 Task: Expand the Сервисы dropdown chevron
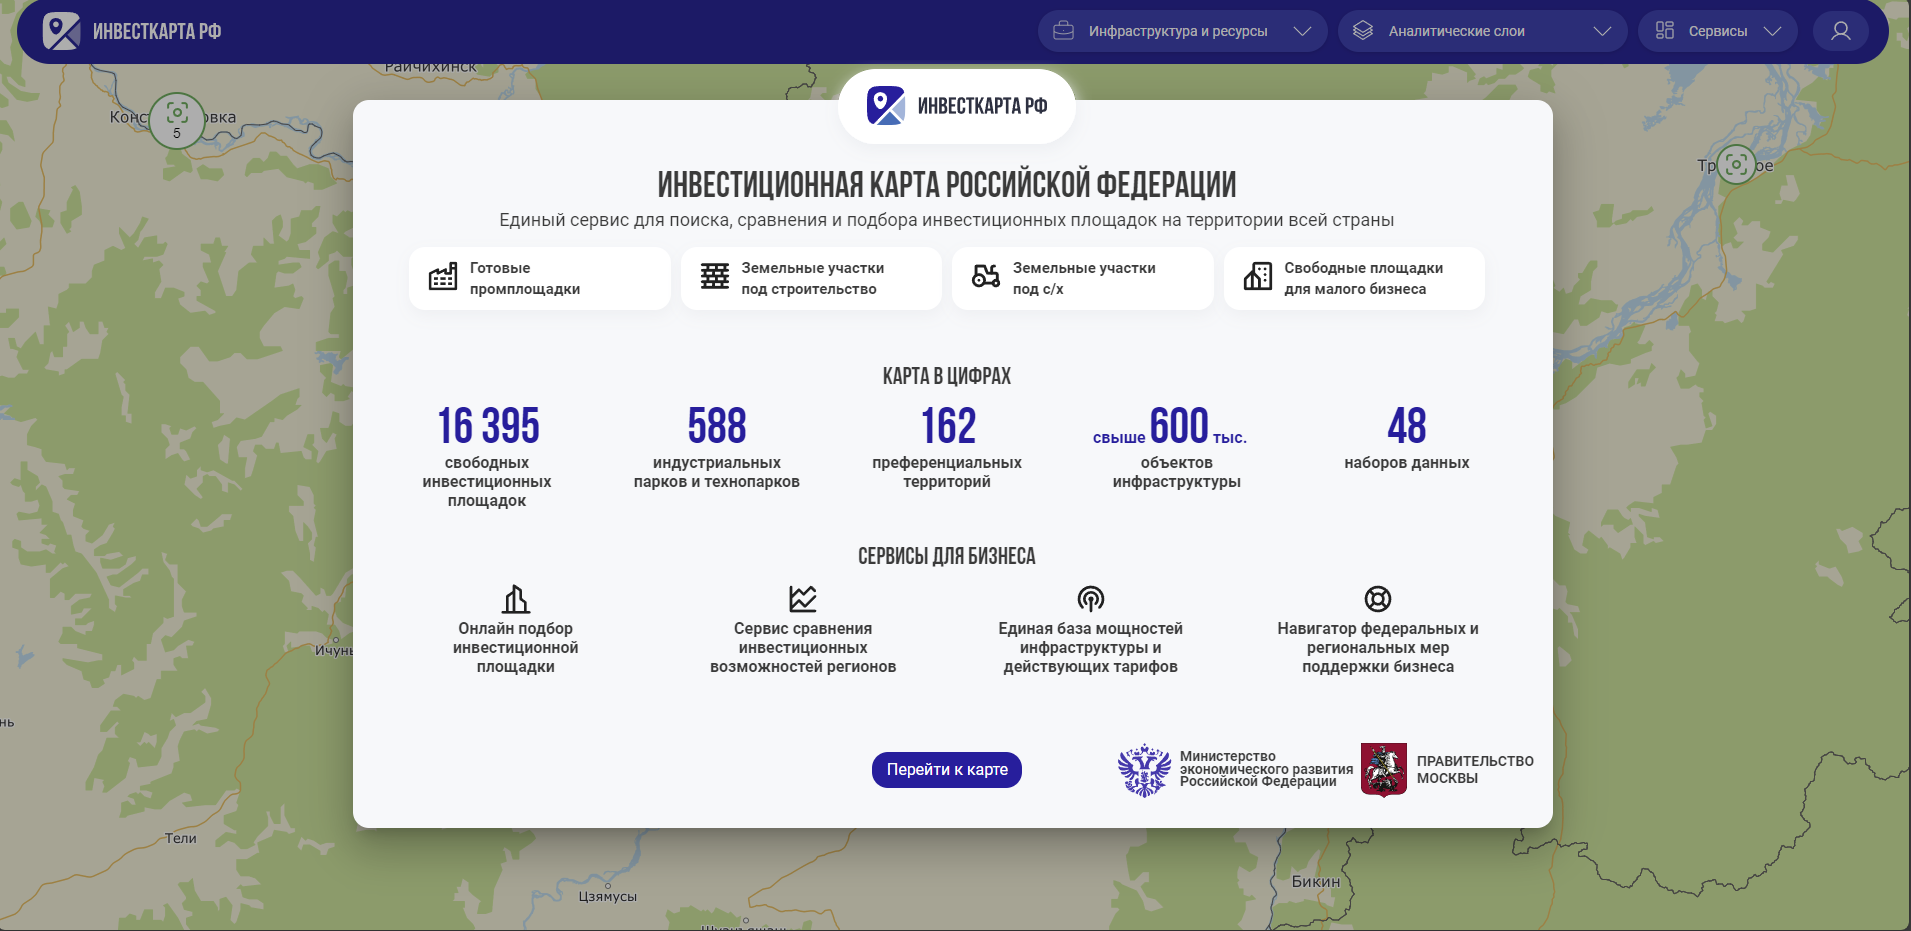pyautogui.click(x=1772, y=31)
